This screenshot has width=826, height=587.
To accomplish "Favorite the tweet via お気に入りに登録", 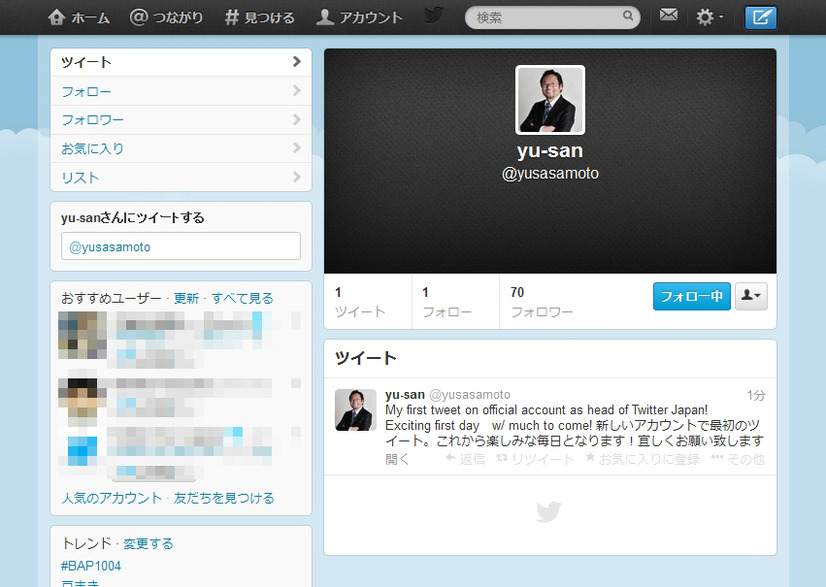I will (643, 459).
